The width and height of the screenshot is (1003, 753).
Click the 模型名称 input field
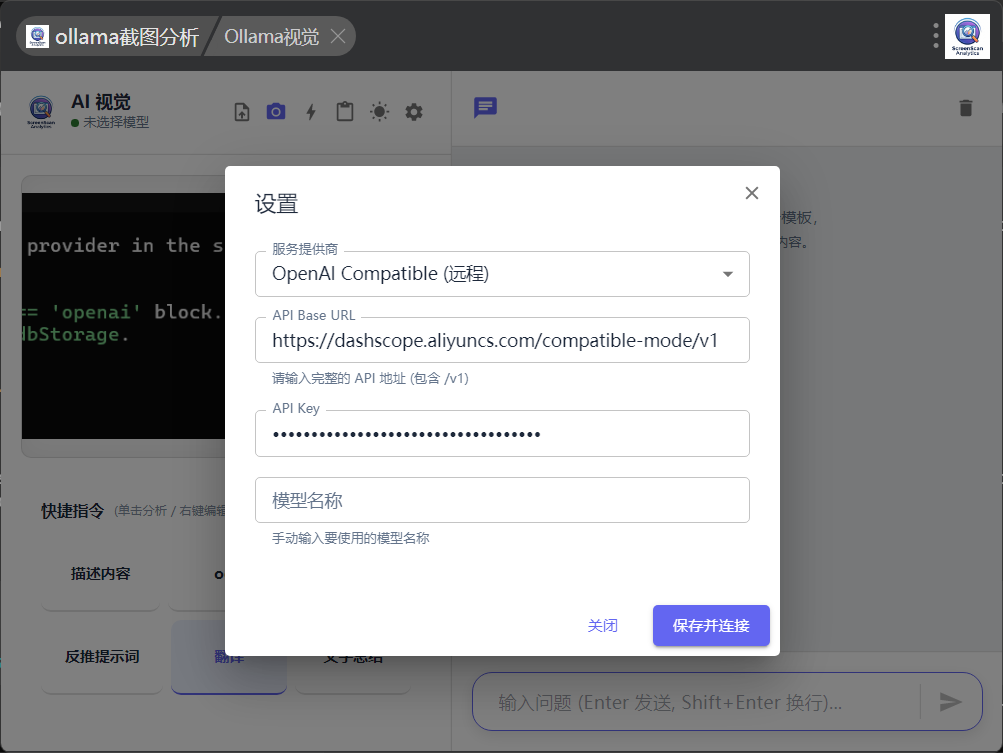[502, 500]
